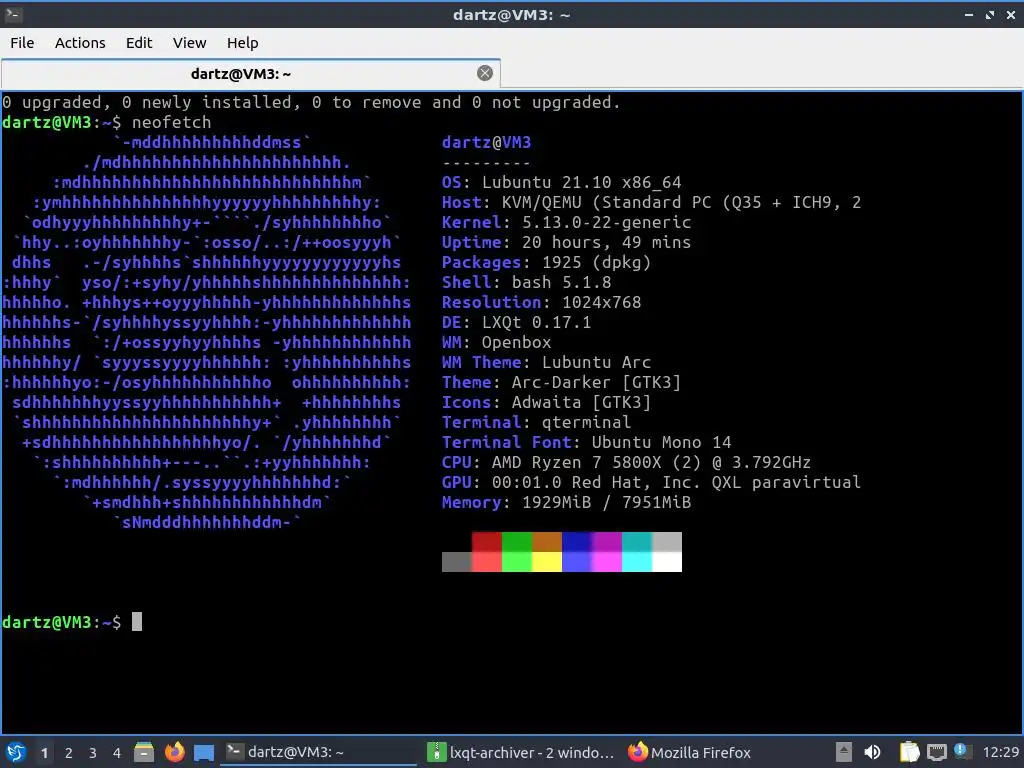Maximize the qterminal window
The image size is (1024, 768).
click(x=990, y=14)
